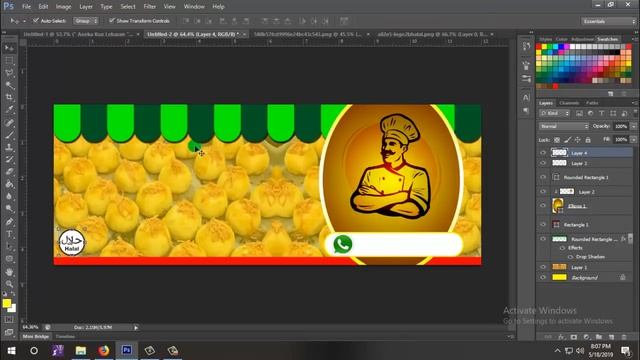Select the Magic Wand tool
The width and height of the screenshot is (640, 360).
click(9, 85)
